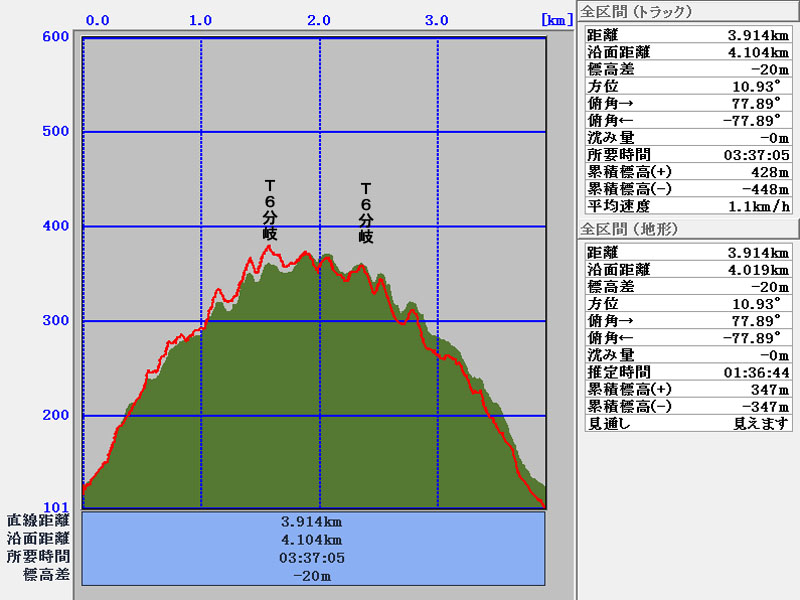Click the 見通し 見えます row
This screenshot has height=600, width=800.
[x=687, y=423]
